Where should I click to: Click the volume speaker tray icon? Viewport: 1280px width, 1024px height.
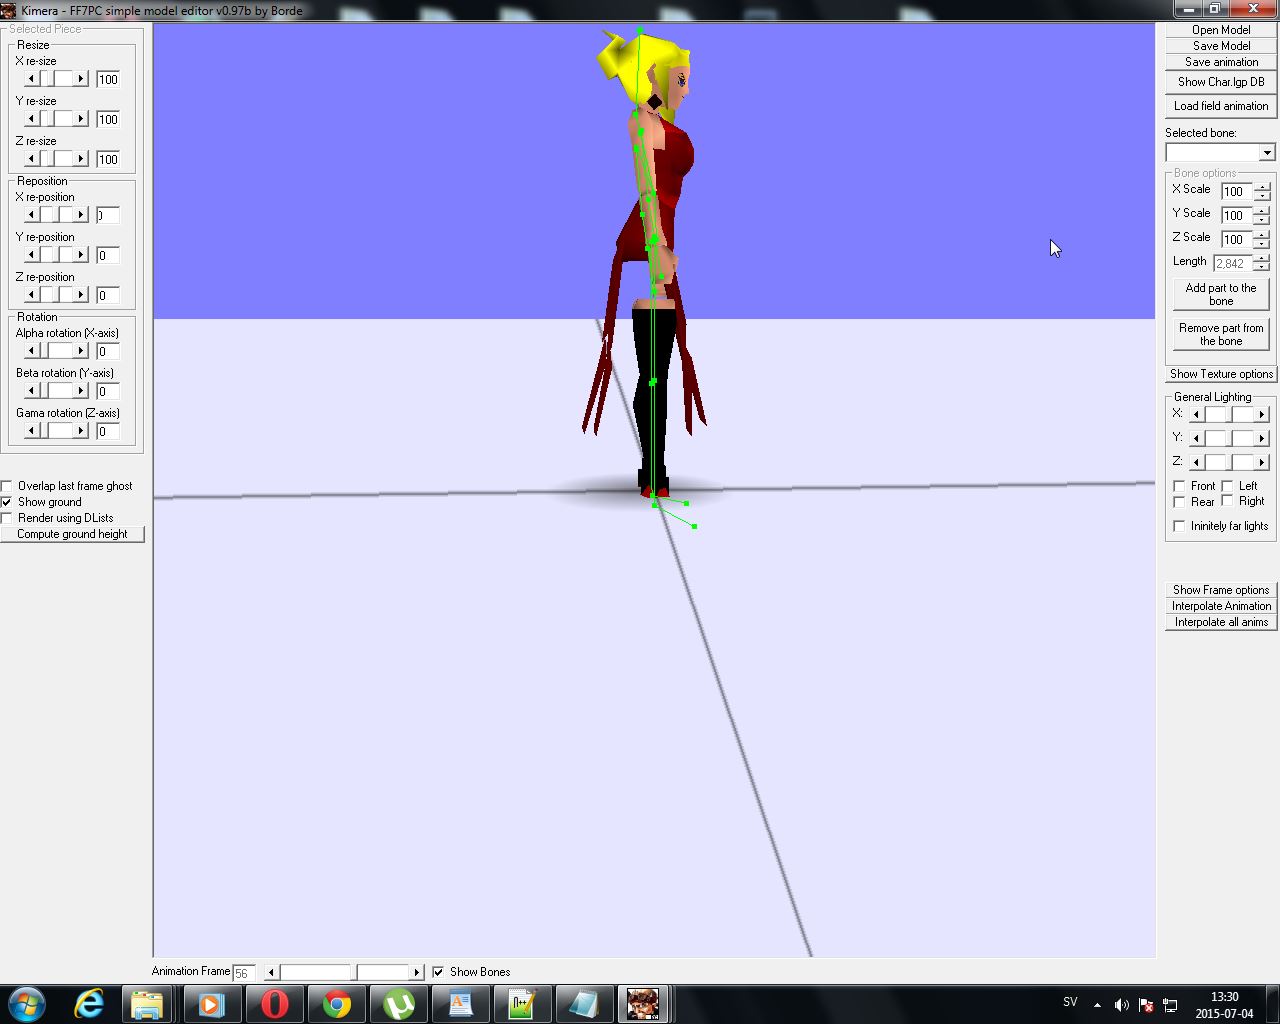point(1121,1005)
